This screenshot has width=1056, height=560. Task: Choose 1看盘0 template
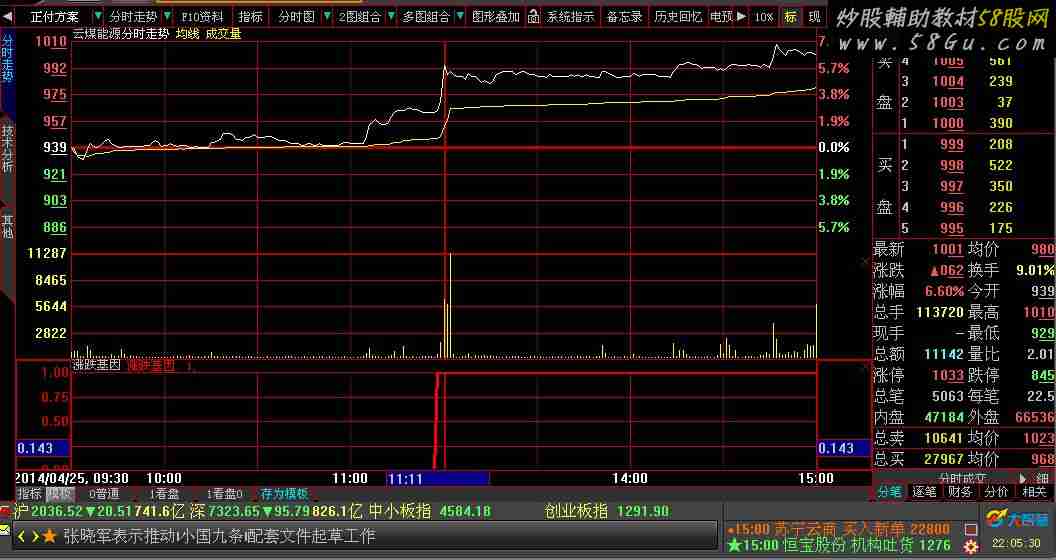[224, 493]
